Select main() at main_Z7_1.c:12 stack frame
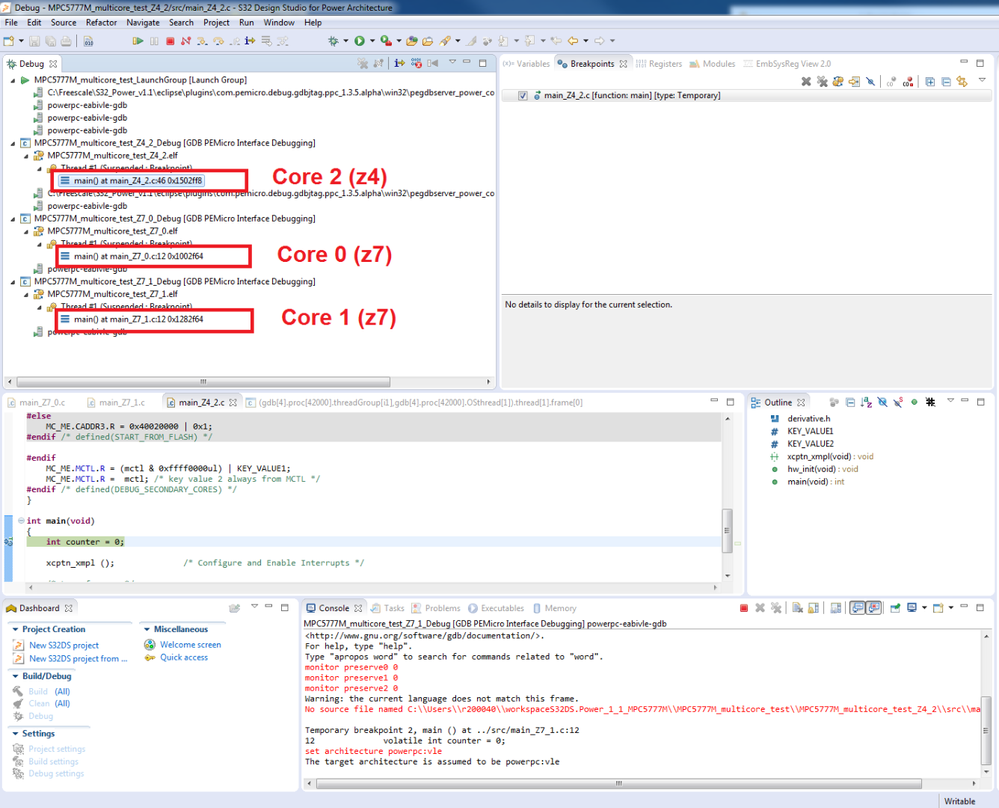 click(x=132, y=319)
